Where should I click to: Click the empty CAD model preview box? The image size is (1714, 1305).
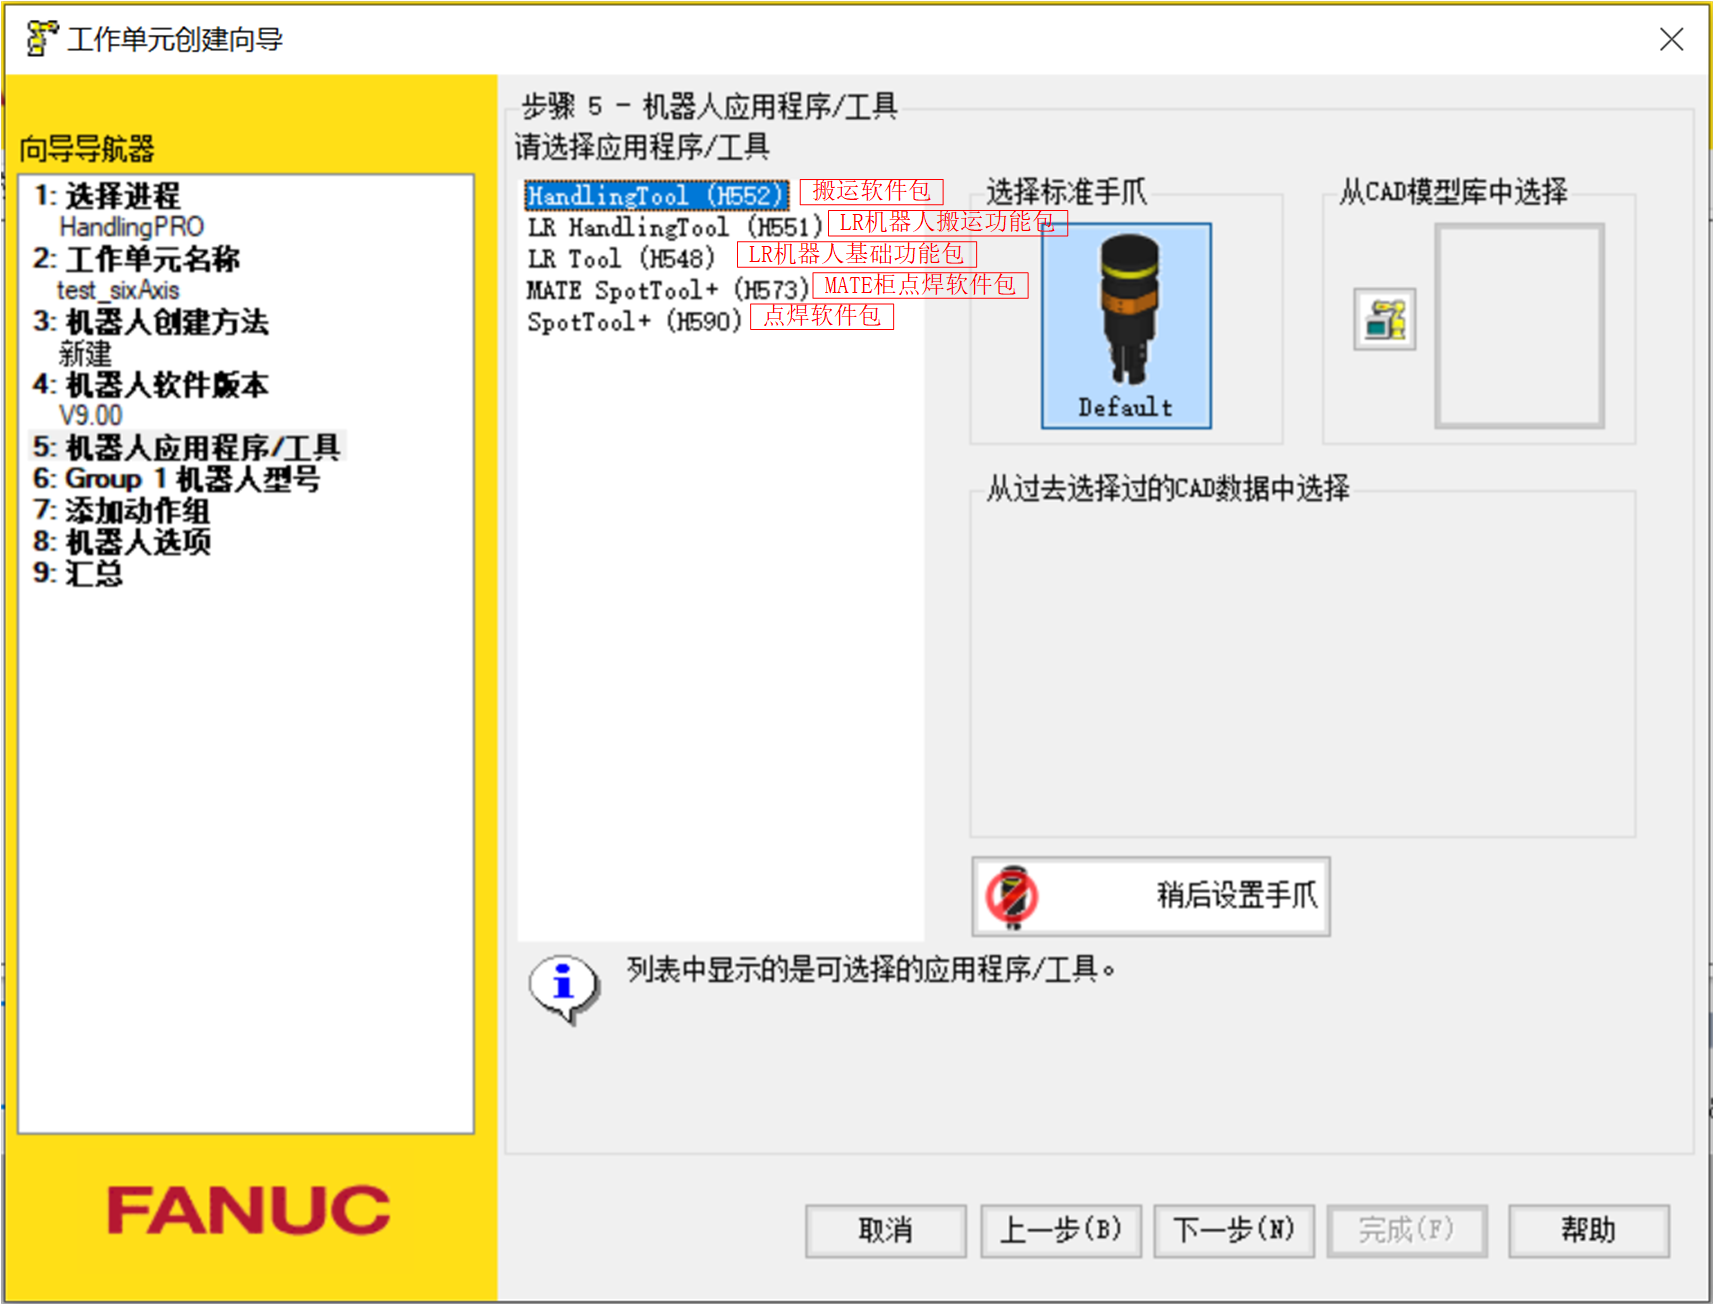[x=1520, y=324]
